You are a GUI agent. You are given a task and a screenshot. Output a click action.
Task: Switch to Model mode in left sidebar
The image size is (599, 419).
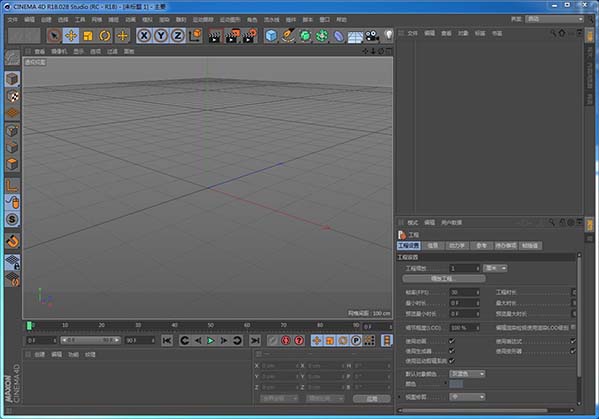[x=13, y=79]
